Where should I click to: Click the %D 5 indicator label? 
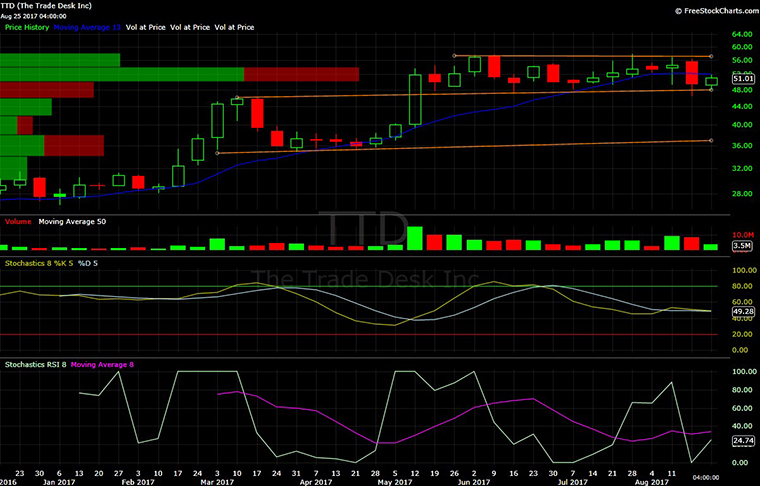coord(88,264)
